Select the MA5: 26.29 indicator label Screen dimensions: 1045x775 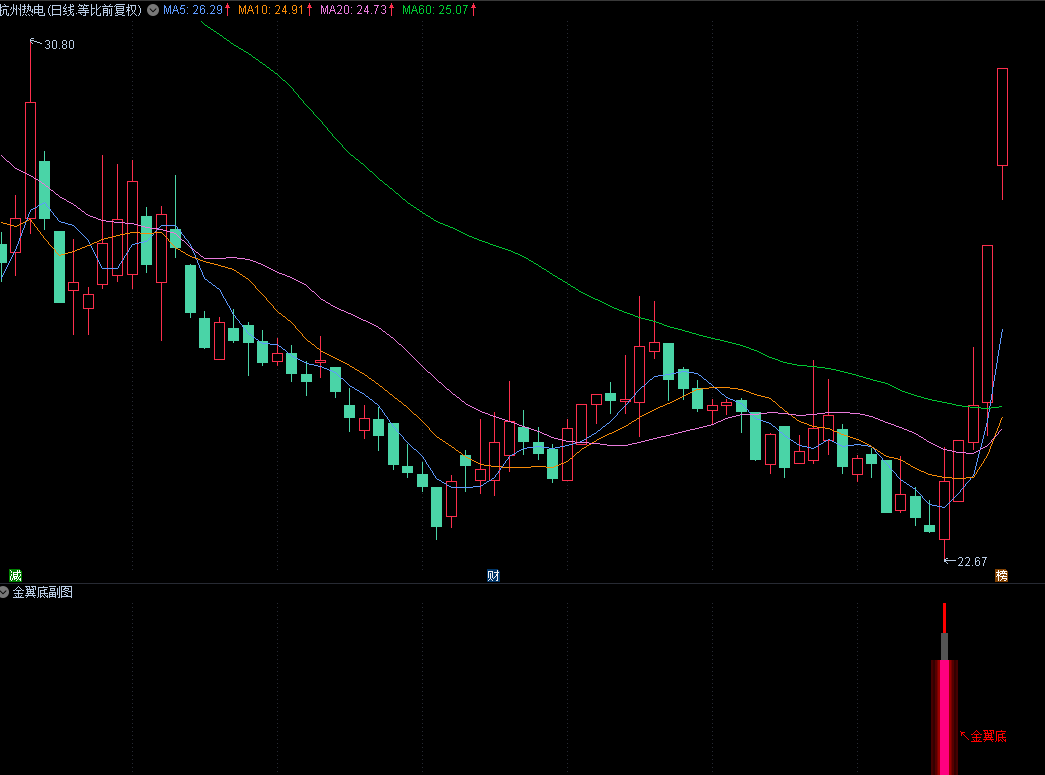192,10
